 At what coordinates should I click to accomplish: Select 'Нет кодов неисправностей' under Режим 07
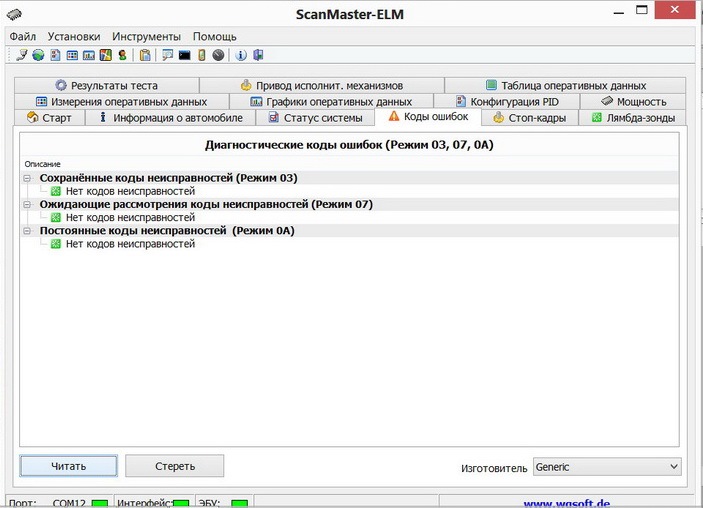(x=130, y=217)
